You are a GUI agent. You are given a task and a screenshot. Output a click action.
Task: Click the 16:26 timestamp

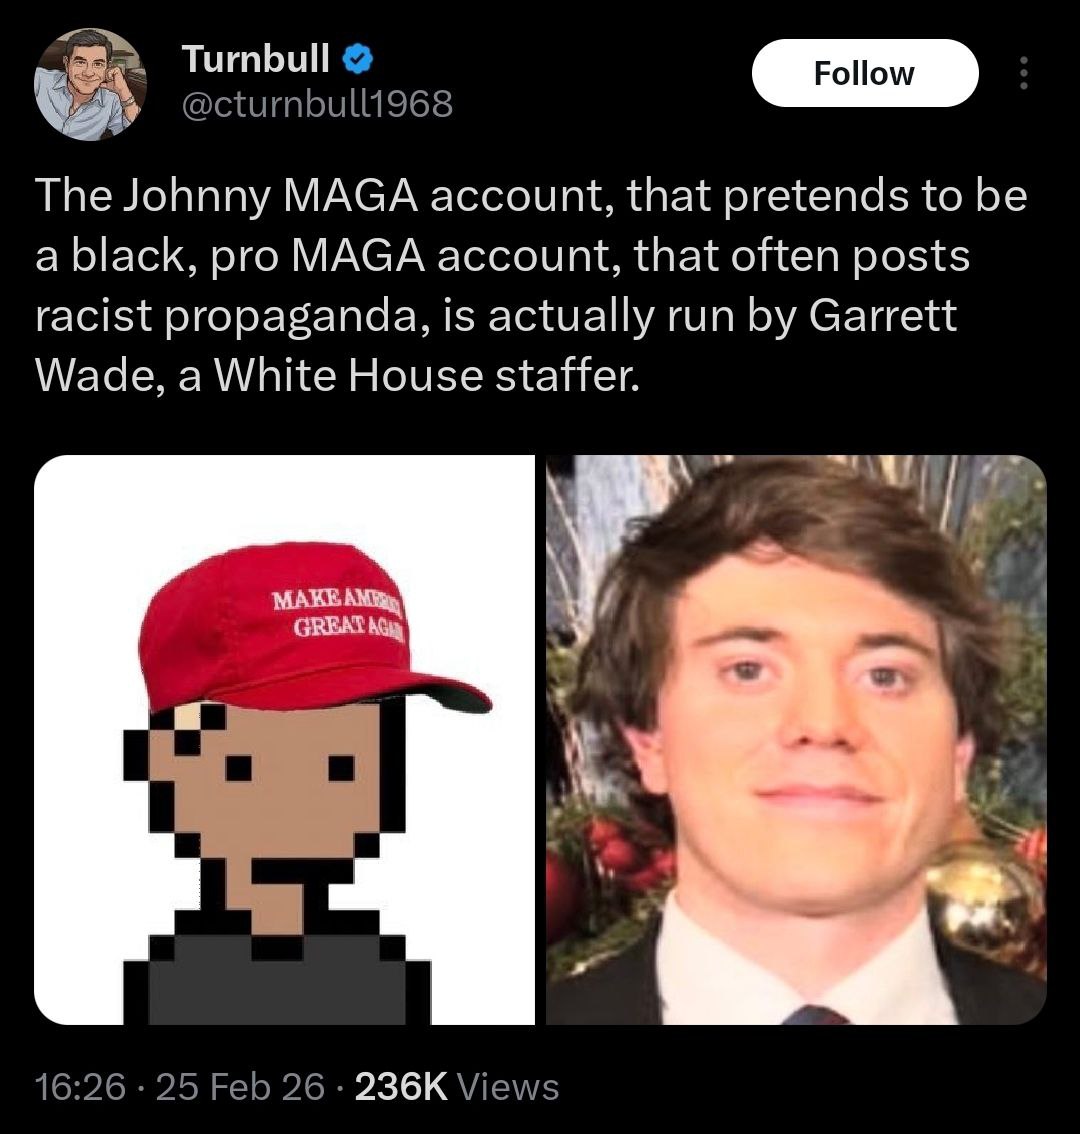(80, 1087)
